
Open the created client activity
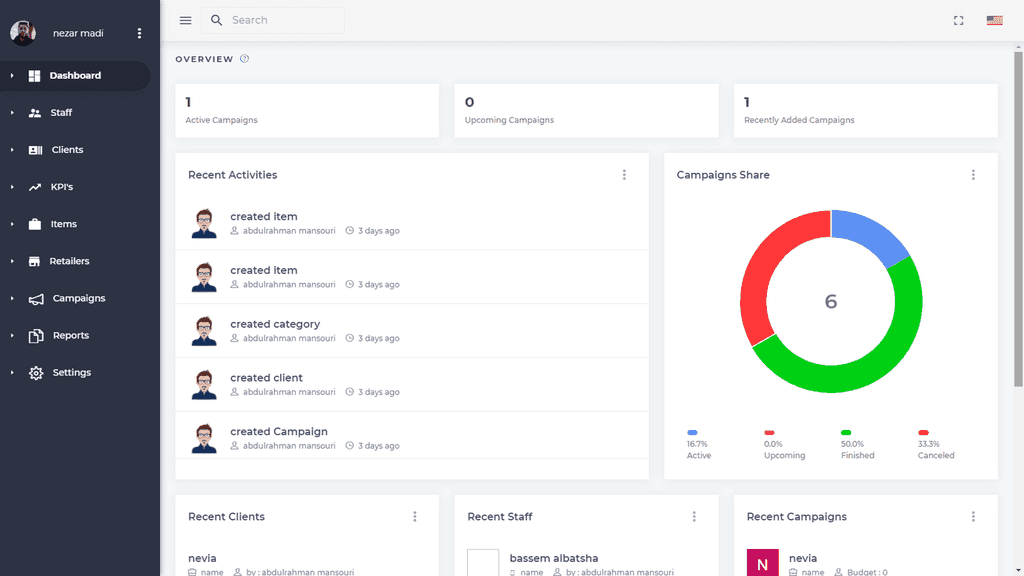tap(412, 385)
